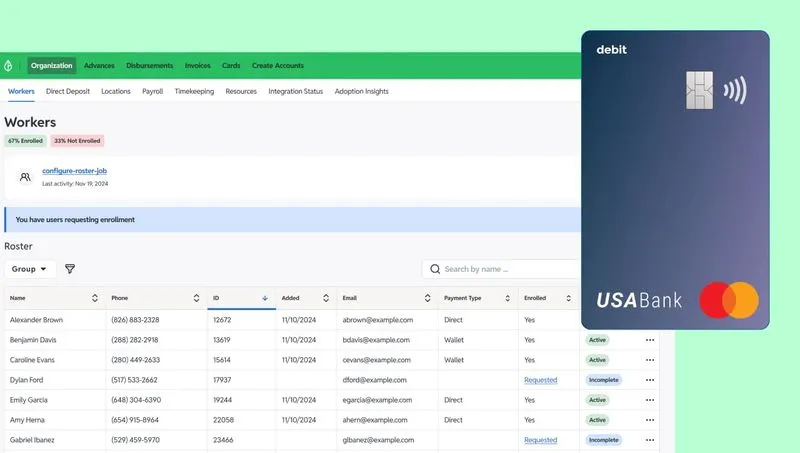Switch to the Adoption Insights tab
800x453 pixels.
point(361,92)
